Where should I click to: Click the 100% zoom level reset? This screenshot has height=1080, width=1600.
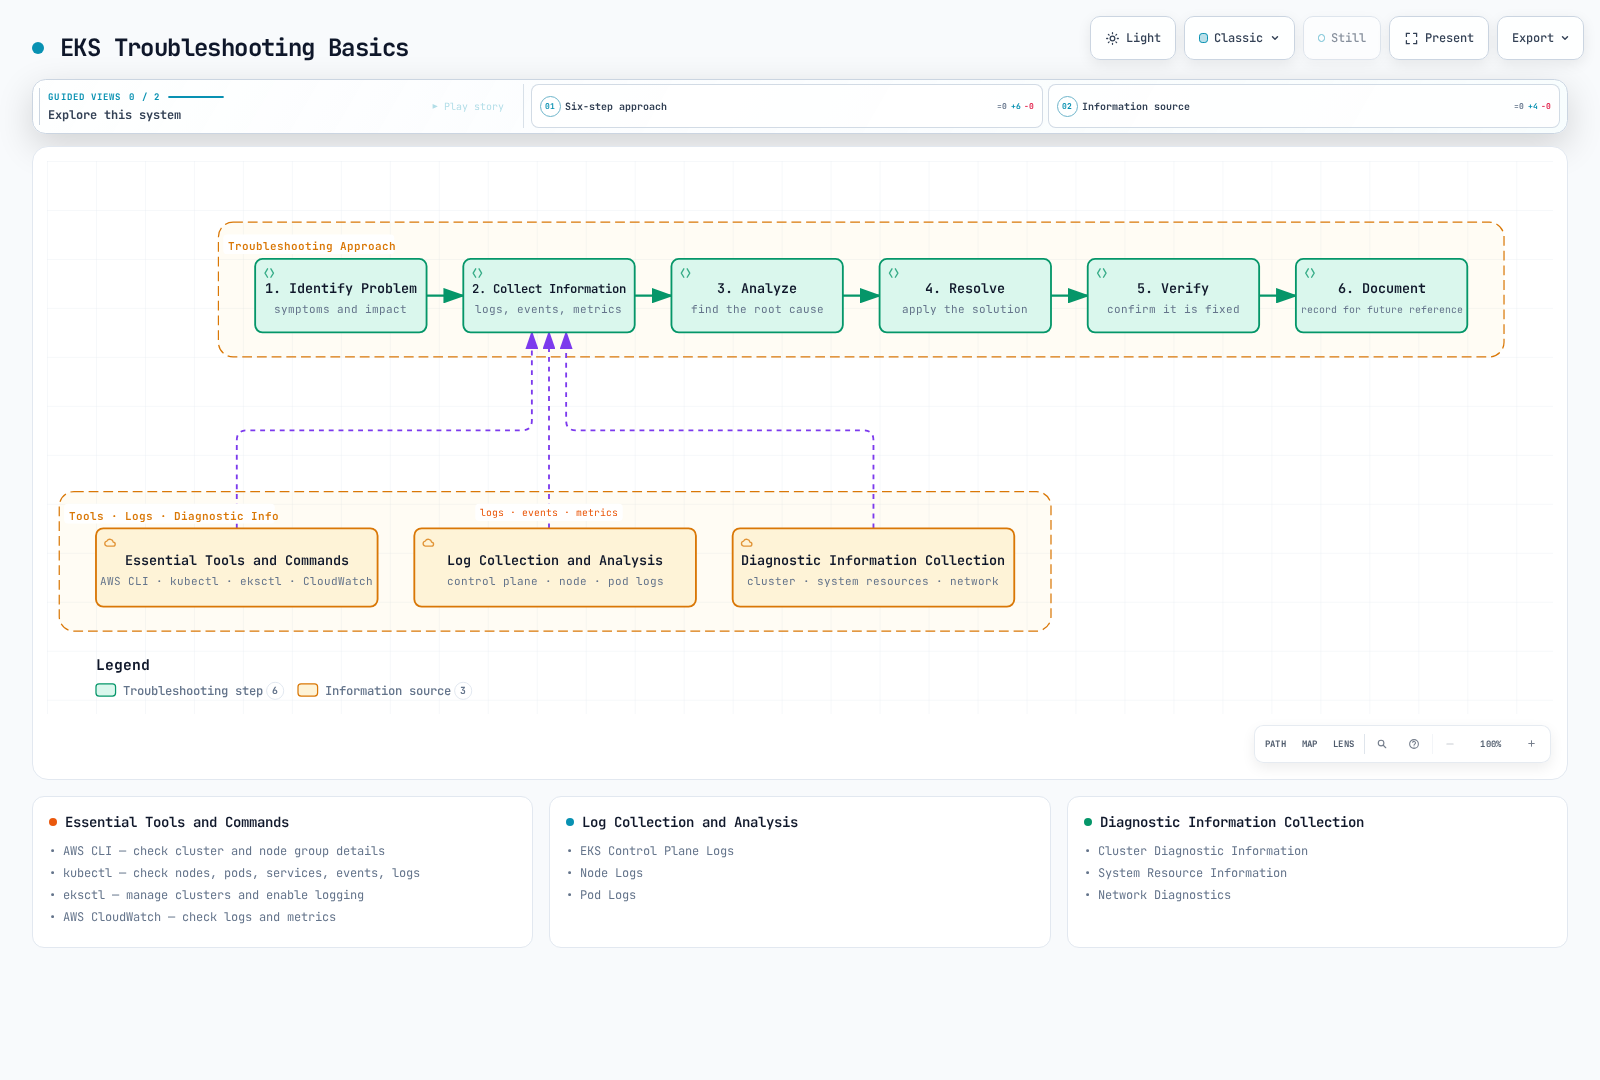(x=1490, y=744)
